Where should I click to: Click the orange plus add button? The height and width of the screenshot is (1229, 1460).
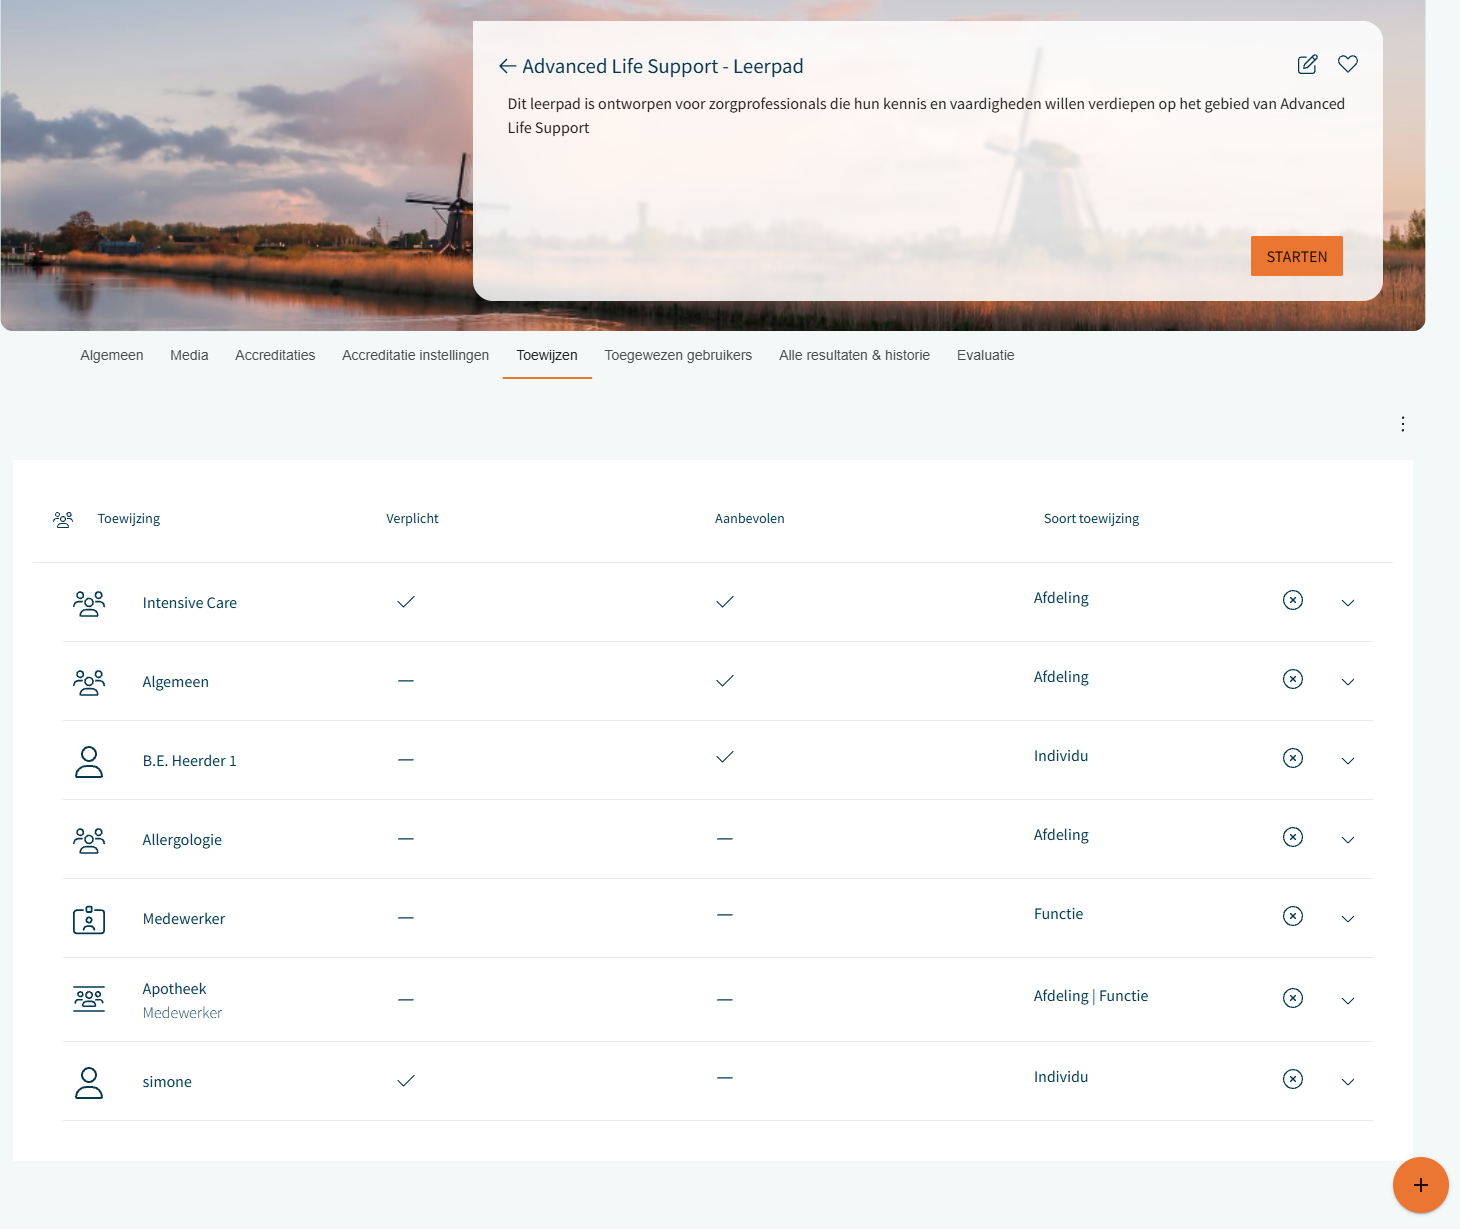[x=1420, y=1185]
